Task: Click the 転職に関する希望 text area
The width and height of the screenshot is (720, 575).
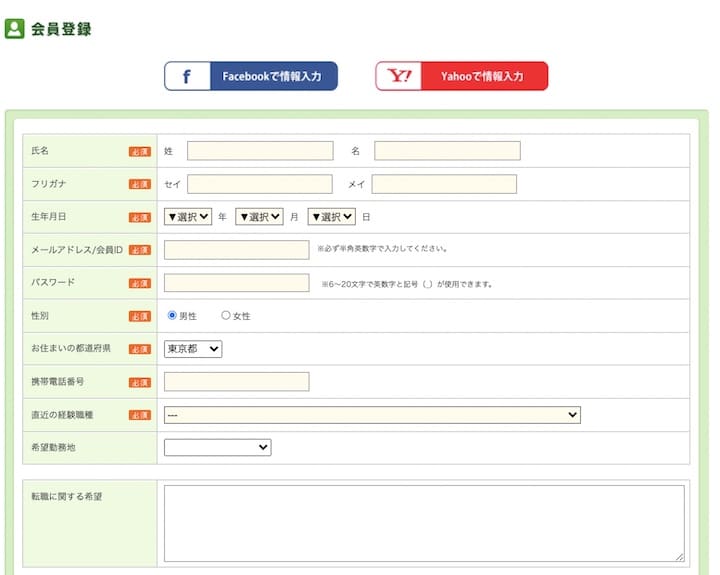Action: click(x=424, y=524)
